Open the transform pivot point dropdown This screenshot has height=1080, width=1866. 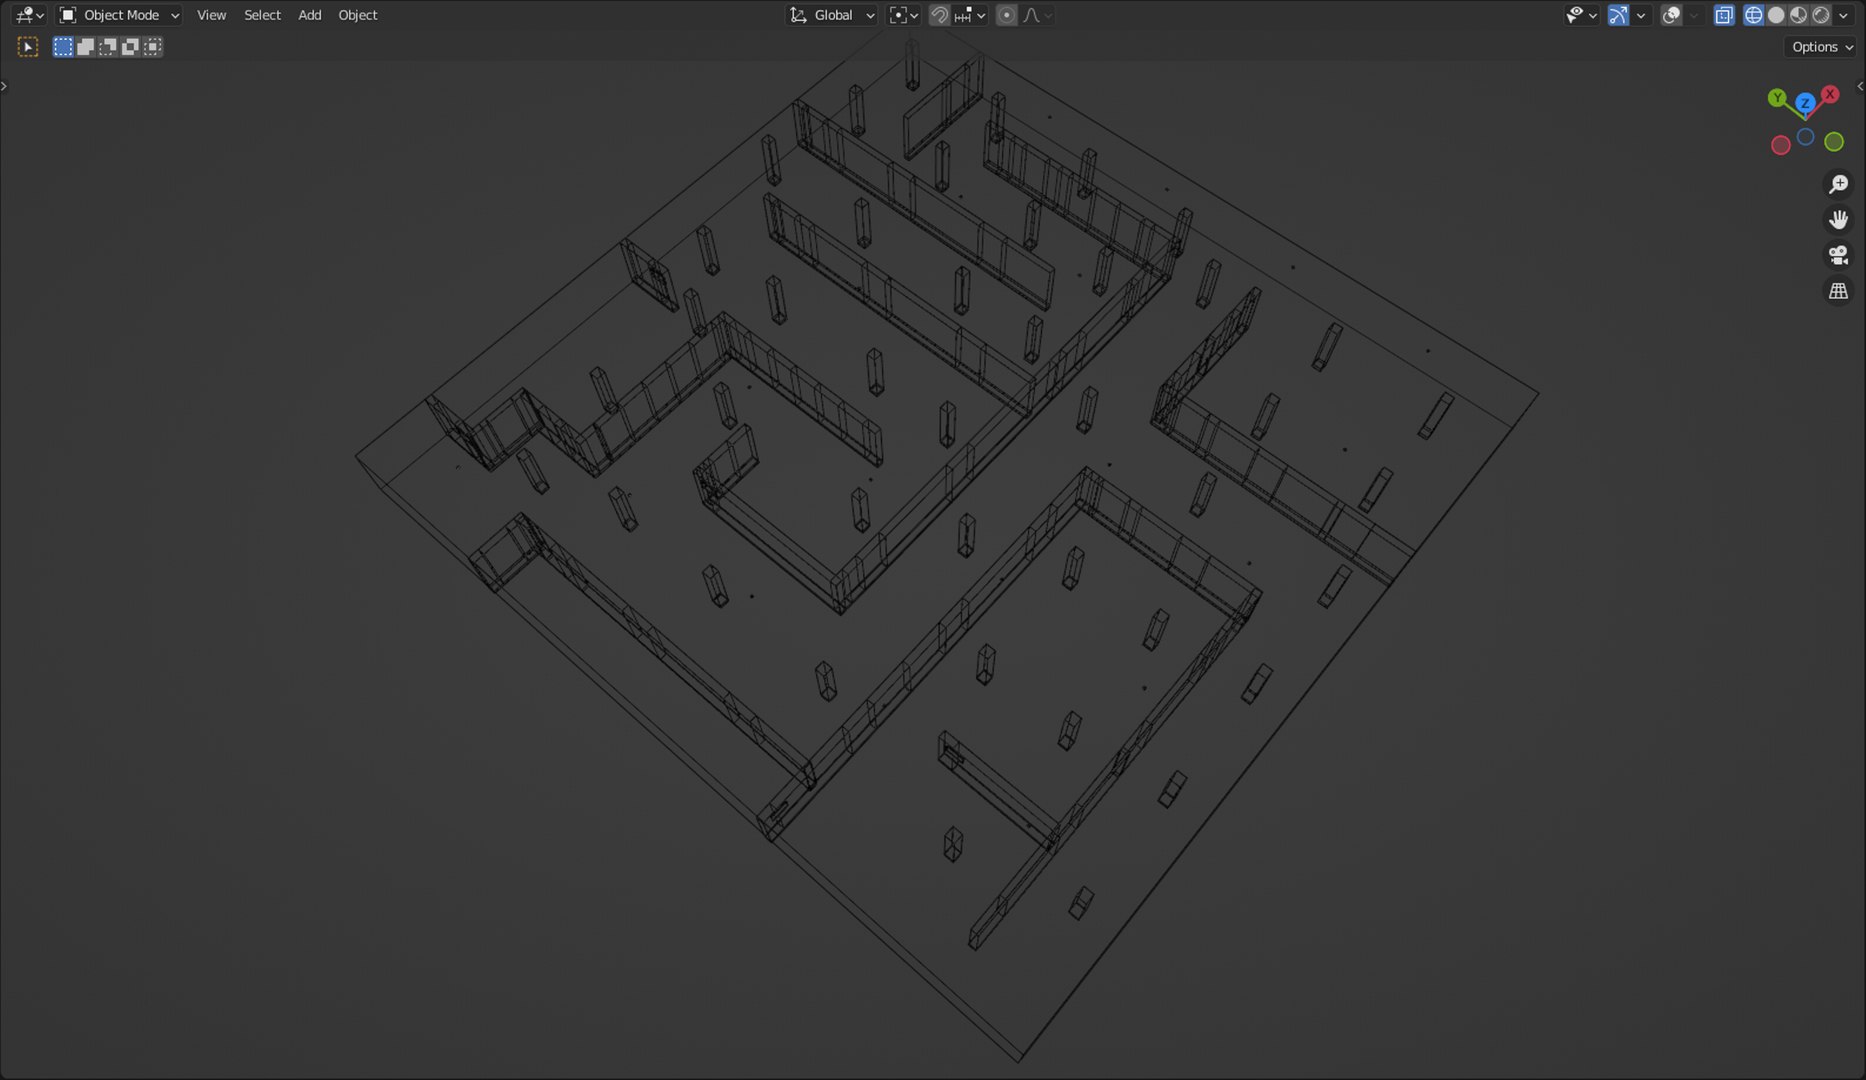pyautogui.click(x=903, y=15)
